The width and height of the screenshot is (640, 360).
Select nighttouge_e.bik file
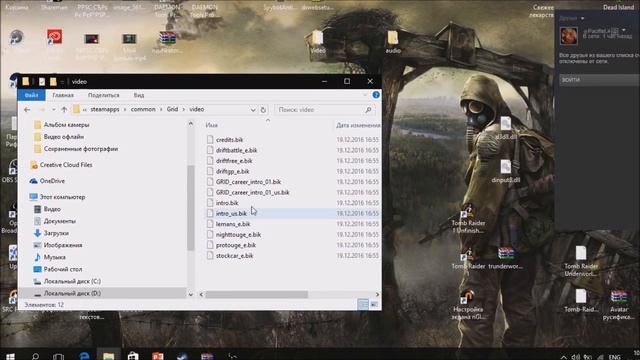click(238, 235)
